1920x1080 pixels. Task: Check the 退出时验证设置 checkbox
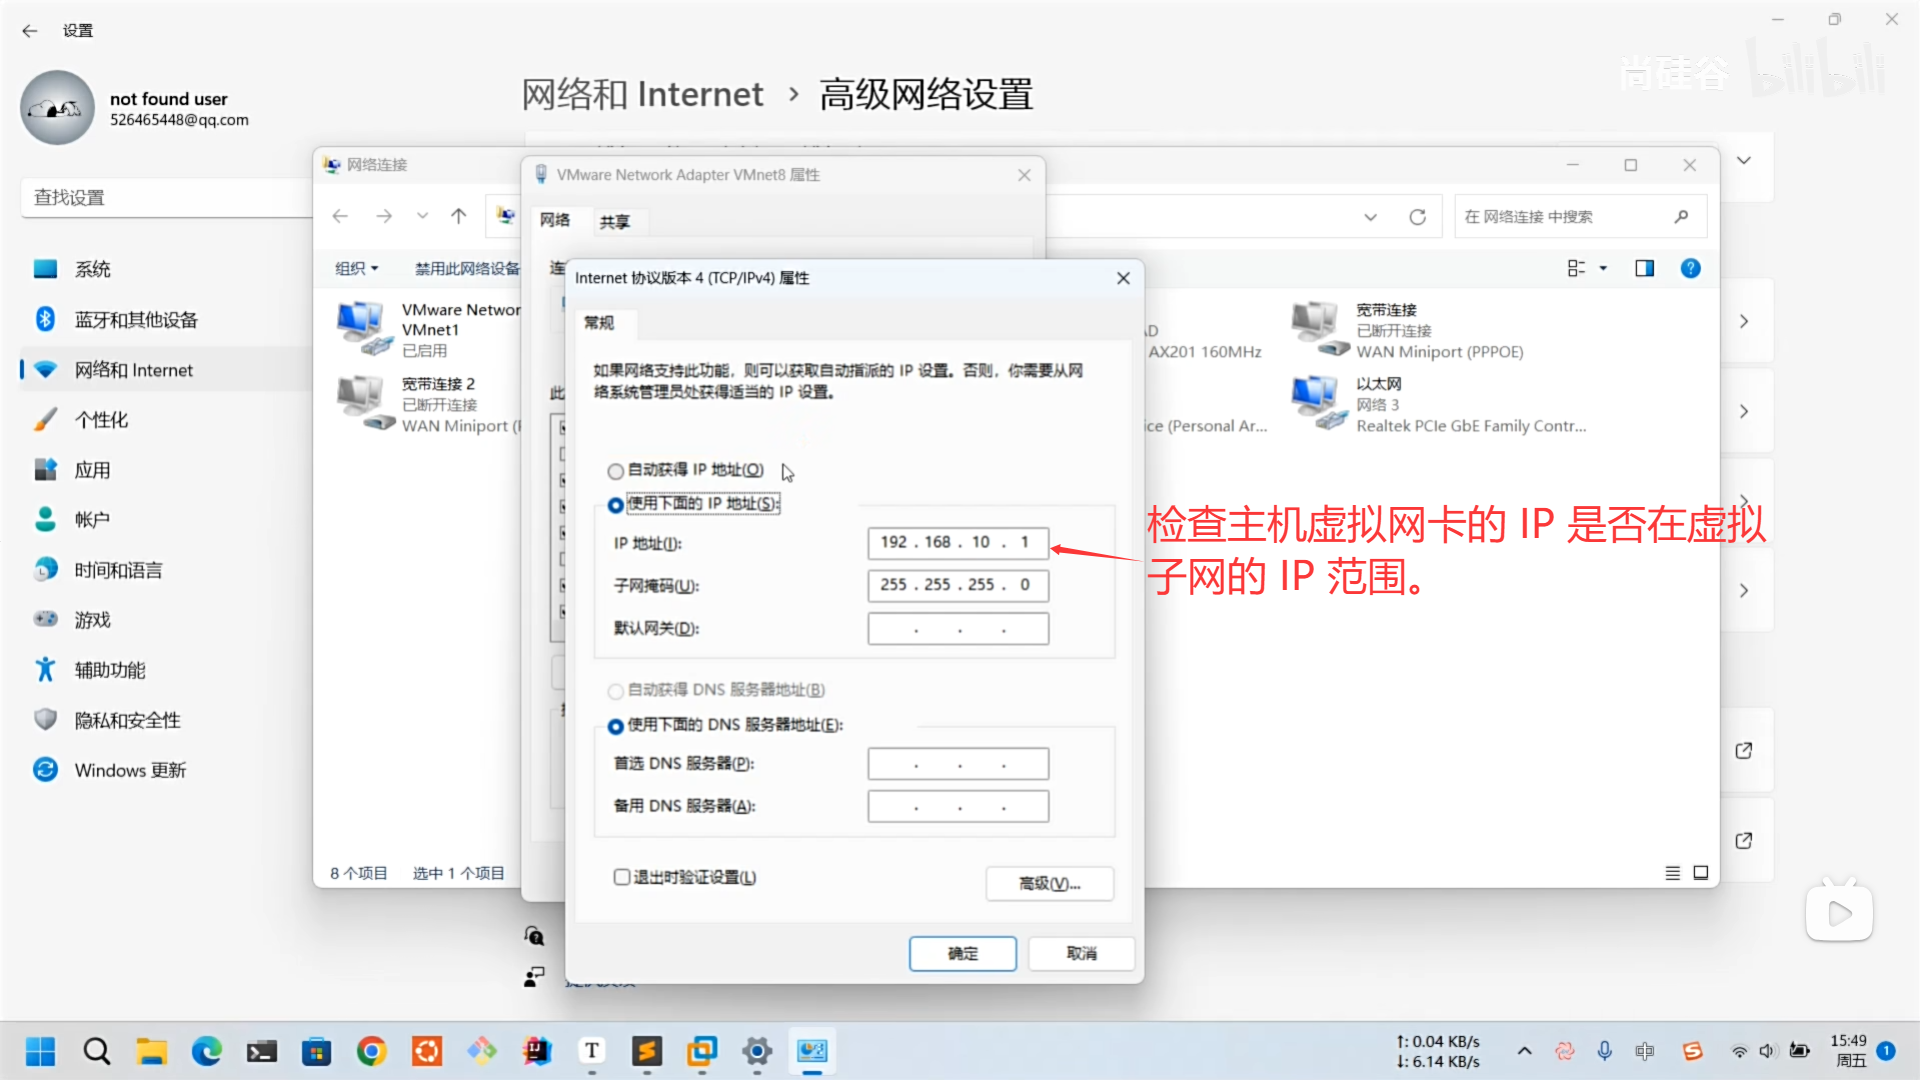click(x=622, y=877)
